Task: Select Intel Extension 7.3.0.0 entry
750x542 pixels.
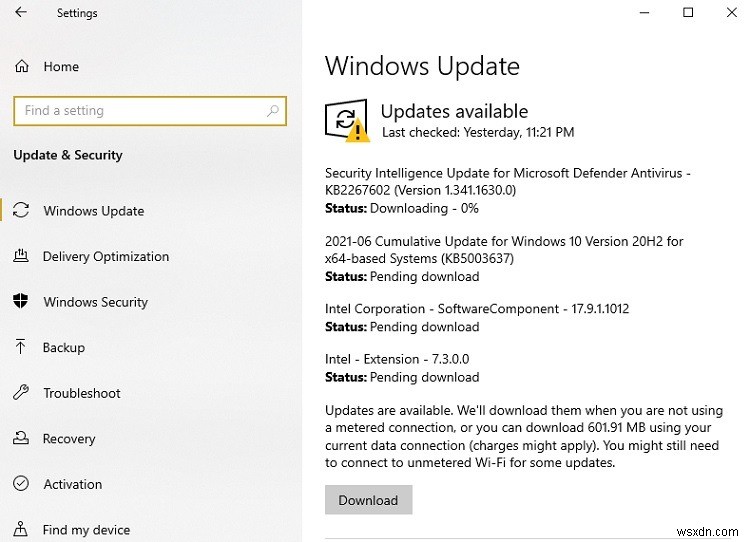Action: tap(397, 359)
